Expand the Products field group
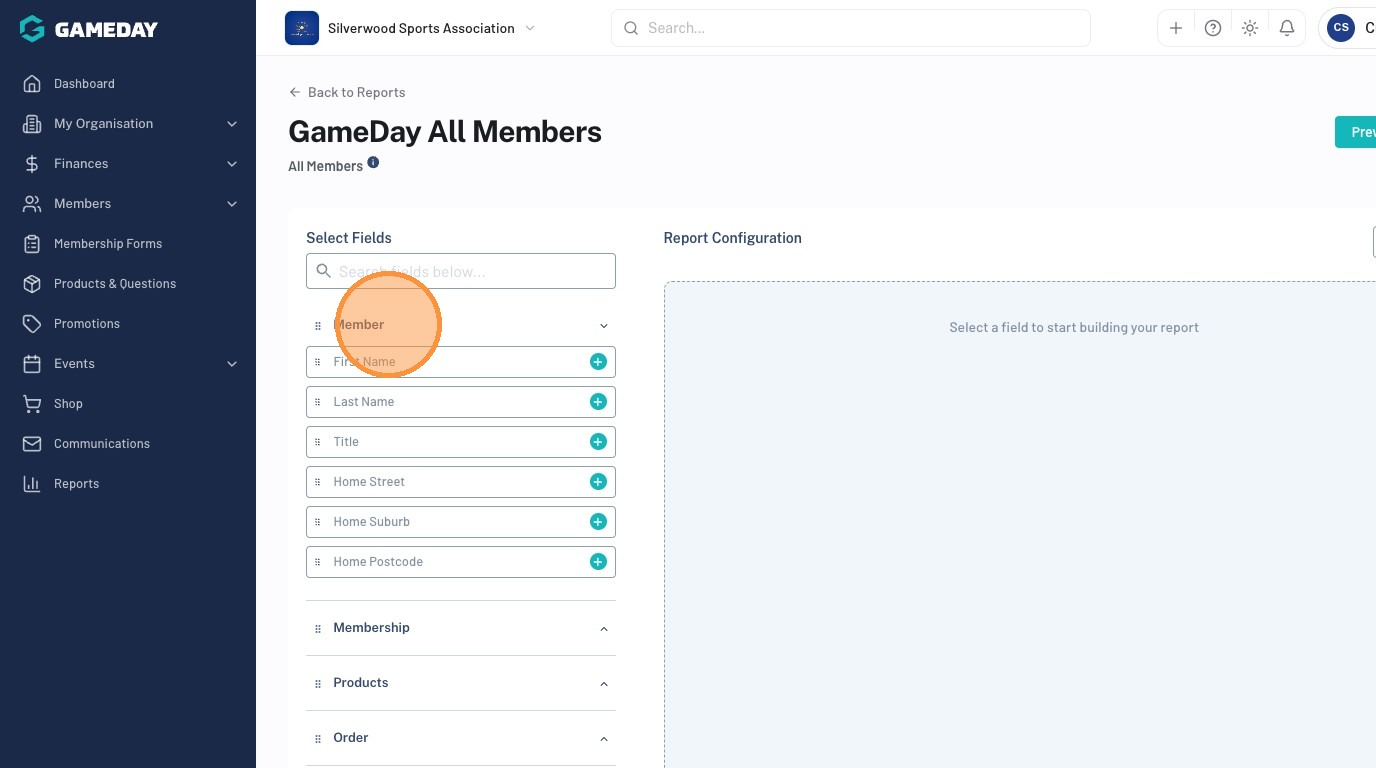Viewport: 1376px width, 768px height. (x=604, y=684)
